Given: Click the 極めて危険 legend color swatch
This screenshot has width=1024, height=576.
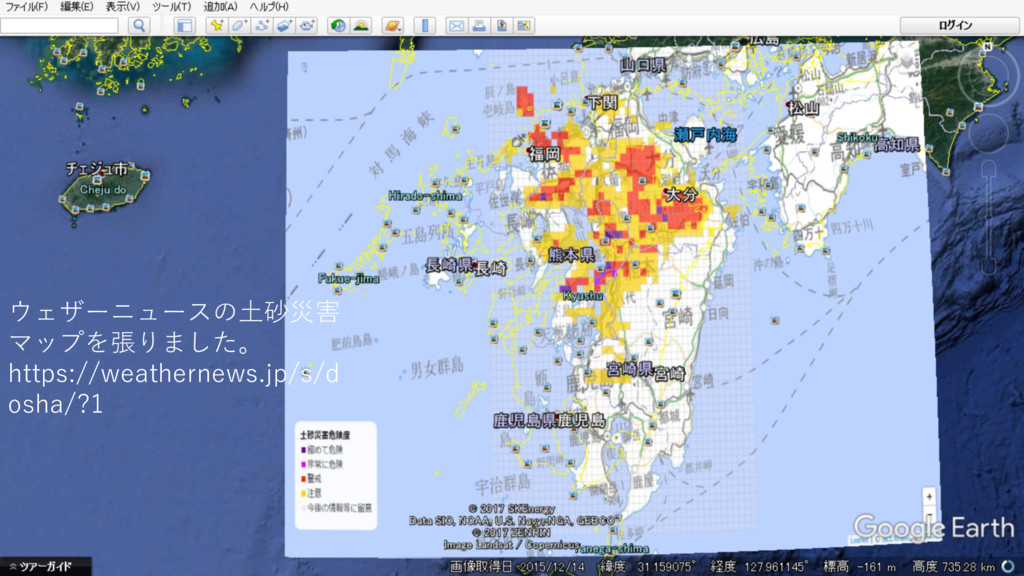Looking at the screenshot, I should point(303,450).
